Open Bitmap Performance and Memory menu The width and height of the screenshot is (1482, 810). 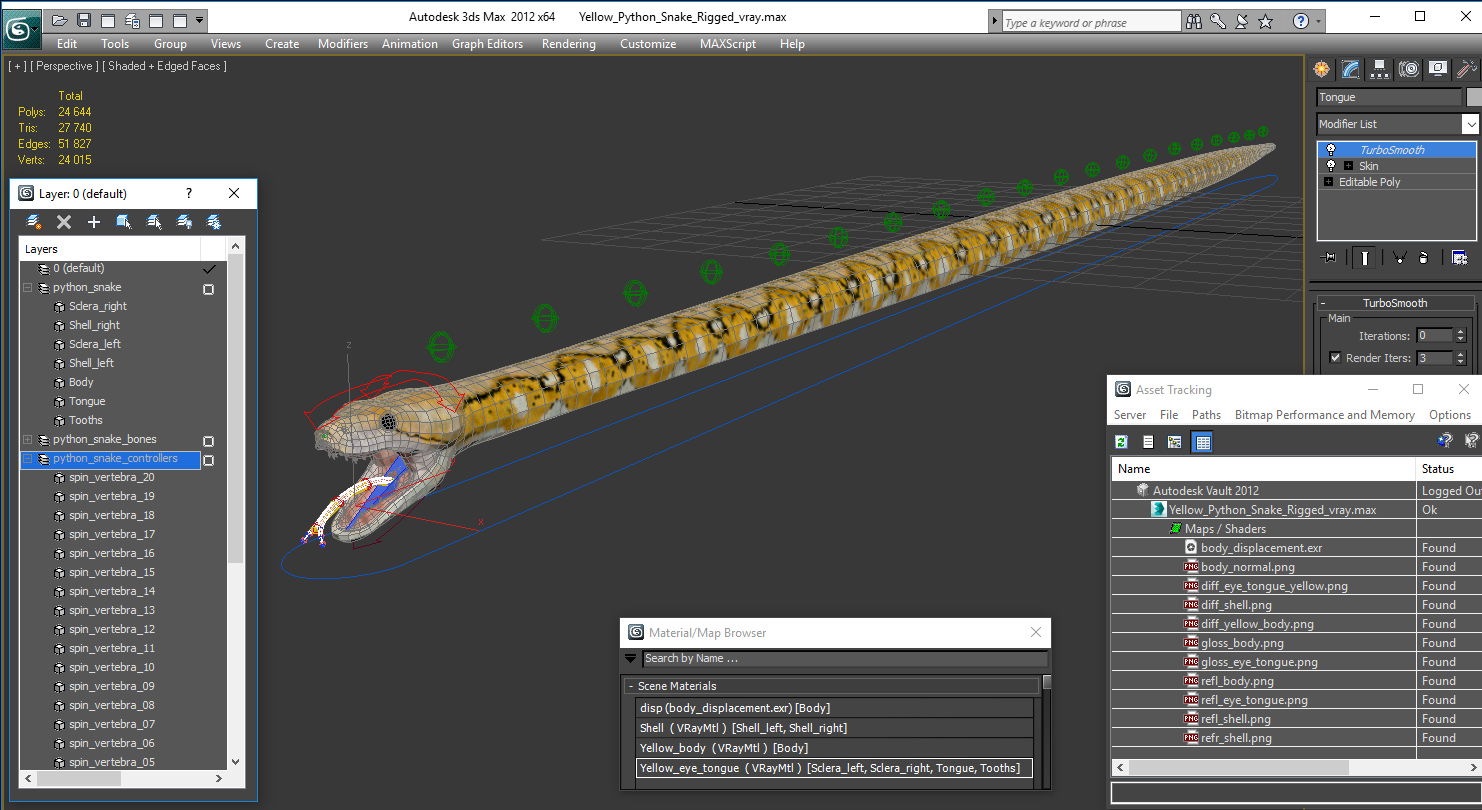(1325, 415)
